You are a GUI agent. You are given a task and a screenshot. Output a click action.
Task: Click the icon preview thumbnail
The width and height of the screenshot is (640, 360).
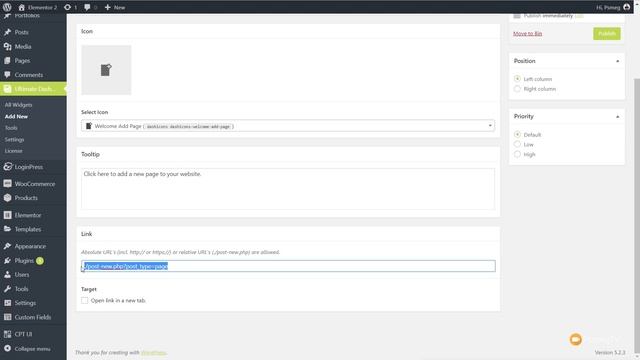tap(106, 70)
